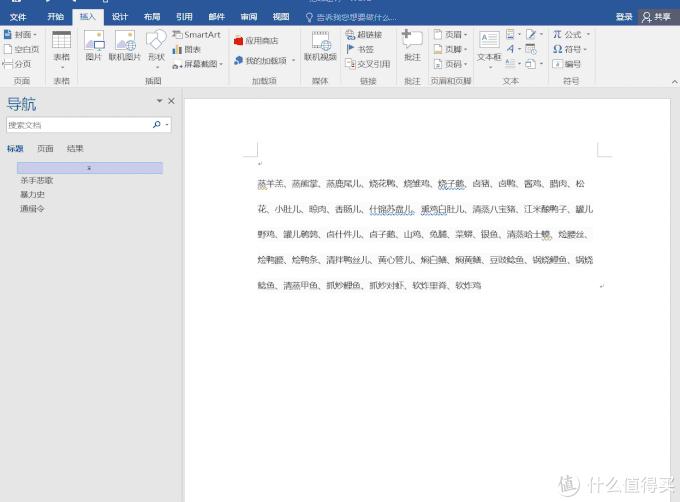Switch to the 审阅 ribbon tab
The image size is (680, 502).
pyautogui.click(x=248, y=17)
